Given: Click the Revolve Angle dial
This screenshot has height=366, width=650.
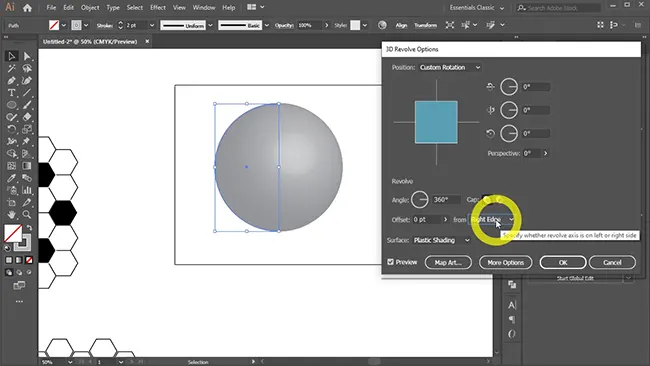Looking at the screenshot, I should coord(420,200).
